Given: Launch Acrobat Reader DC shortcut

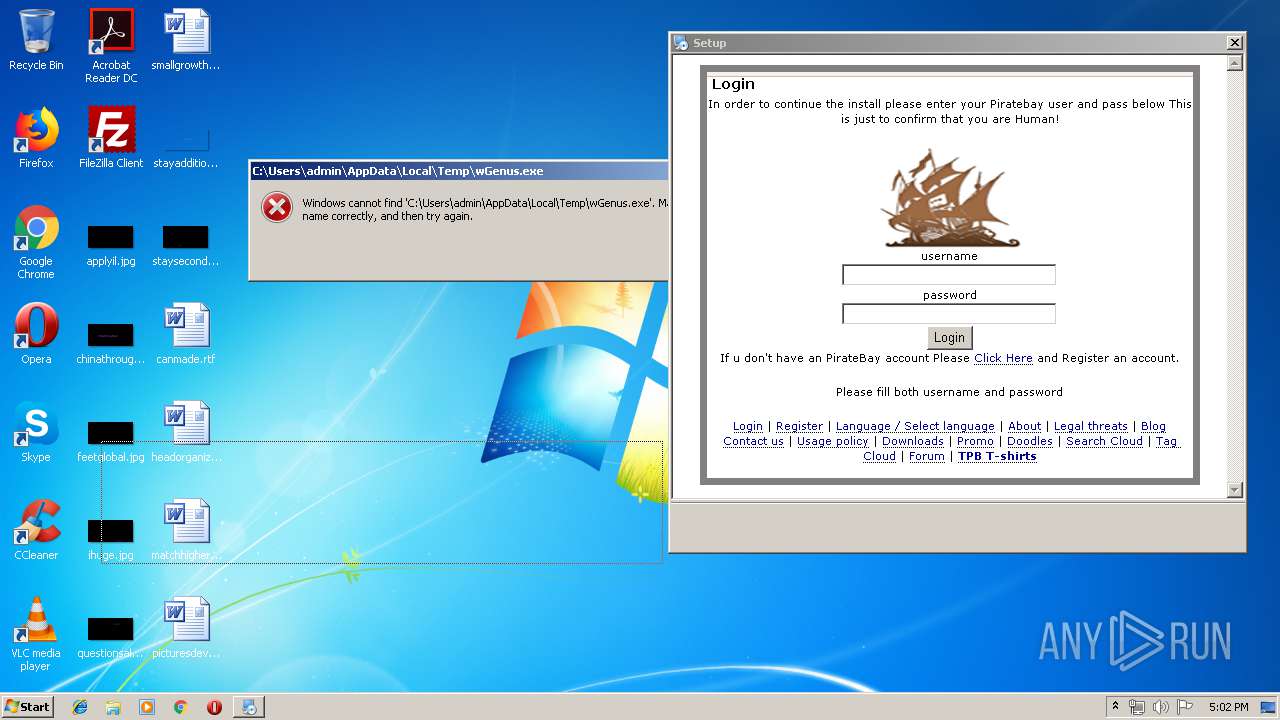Looking at the screenshot, I should pos(111,46).
